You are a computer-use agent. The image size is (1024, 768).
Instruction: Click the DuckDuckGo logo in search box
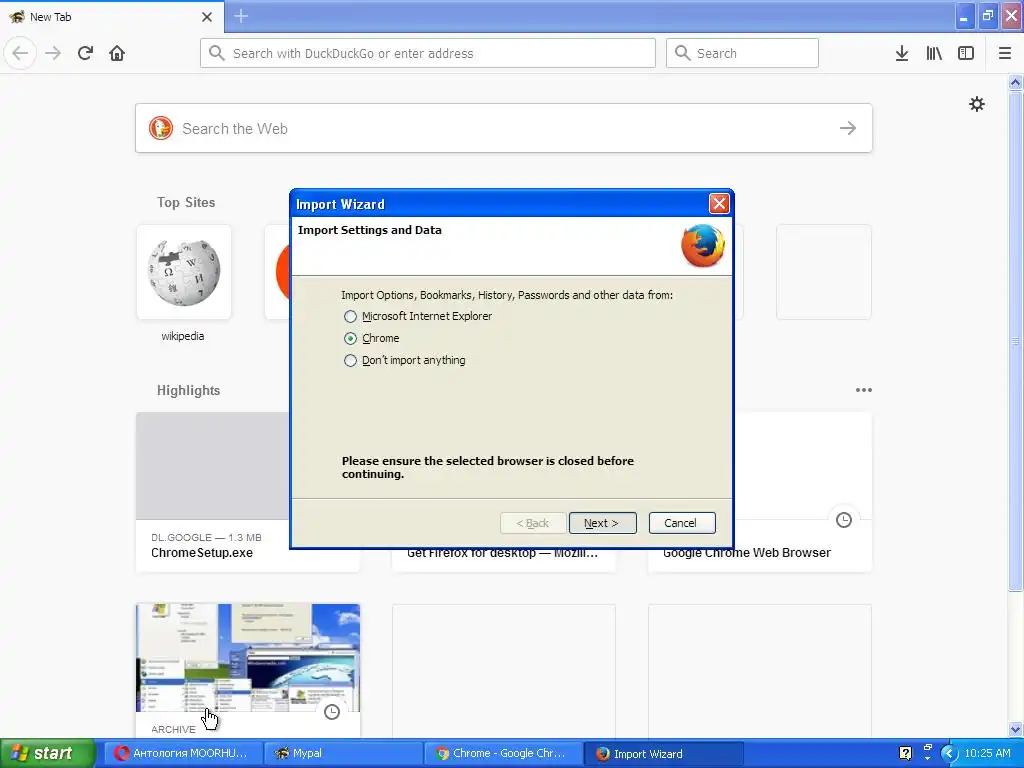point(161,128)
